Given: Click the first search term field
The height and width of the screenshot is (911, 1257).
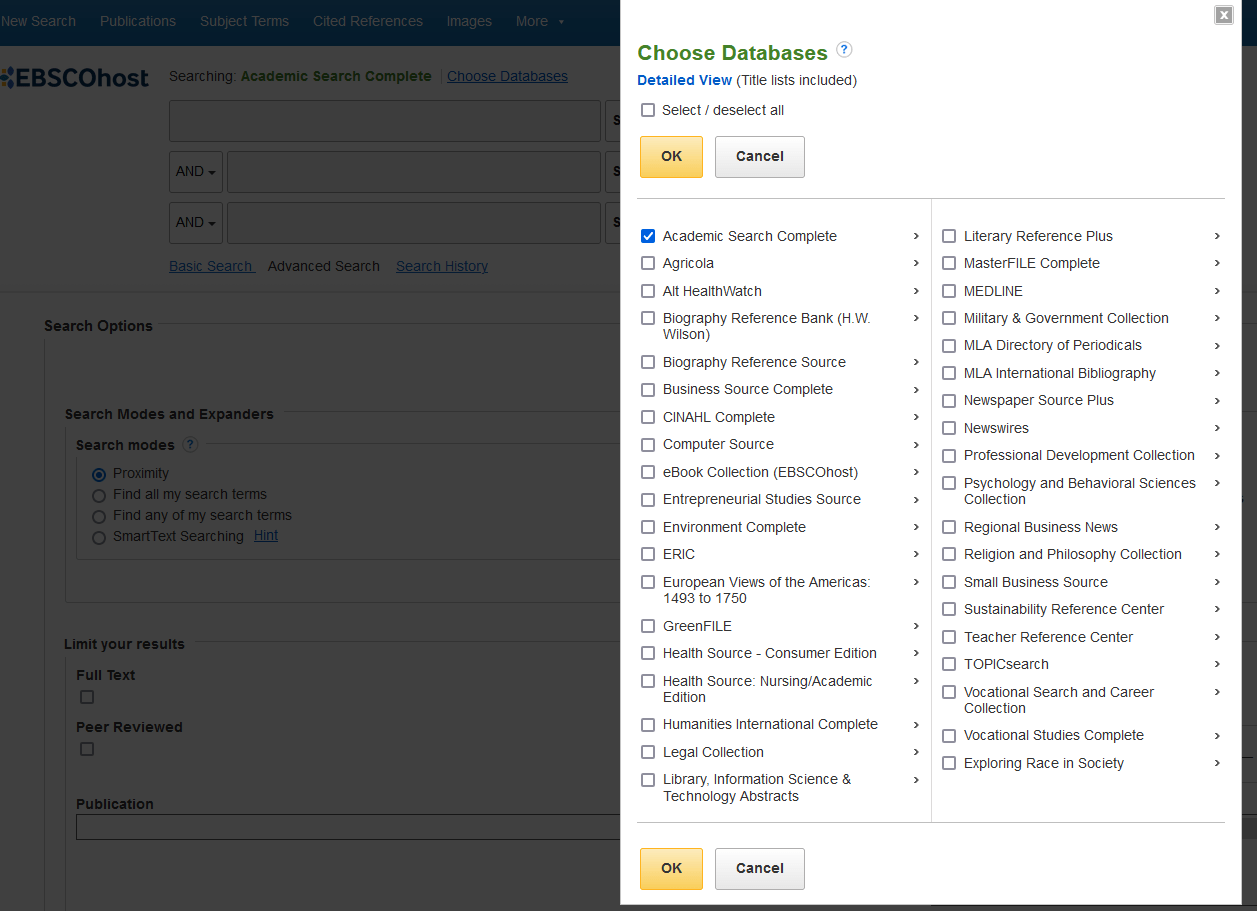Looking at the screenshot, I should [385, 121].
